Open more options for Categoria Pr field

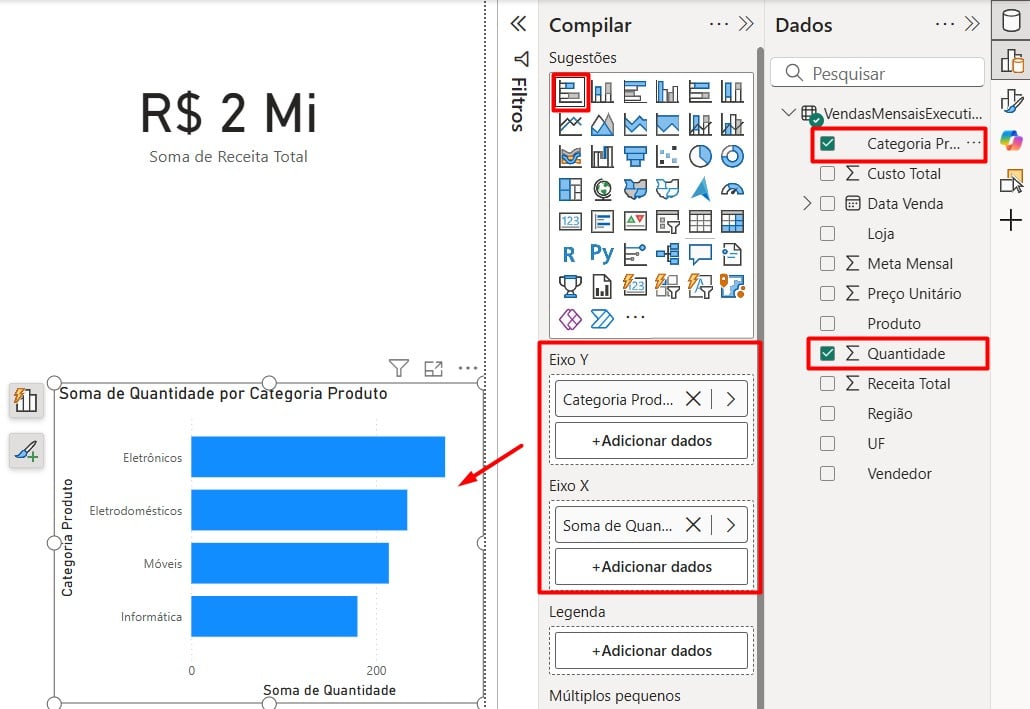(974, 143)
